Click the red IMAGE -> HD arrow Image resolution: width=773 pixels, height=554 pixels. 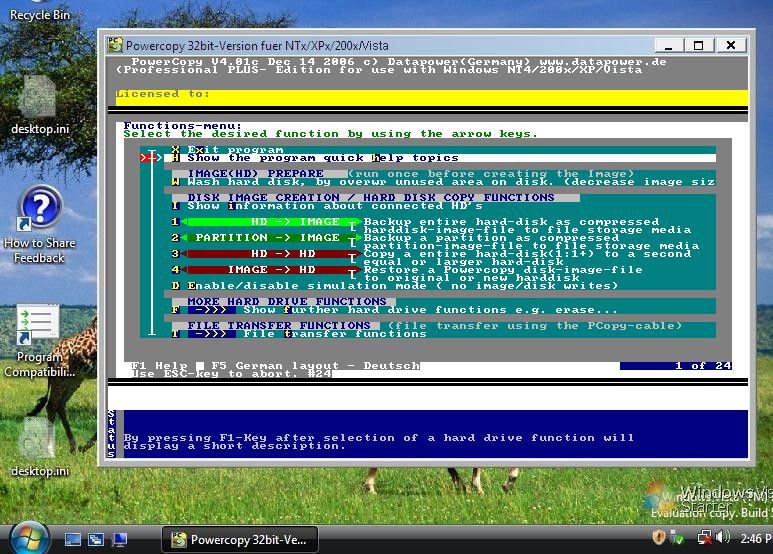point(271,270)
